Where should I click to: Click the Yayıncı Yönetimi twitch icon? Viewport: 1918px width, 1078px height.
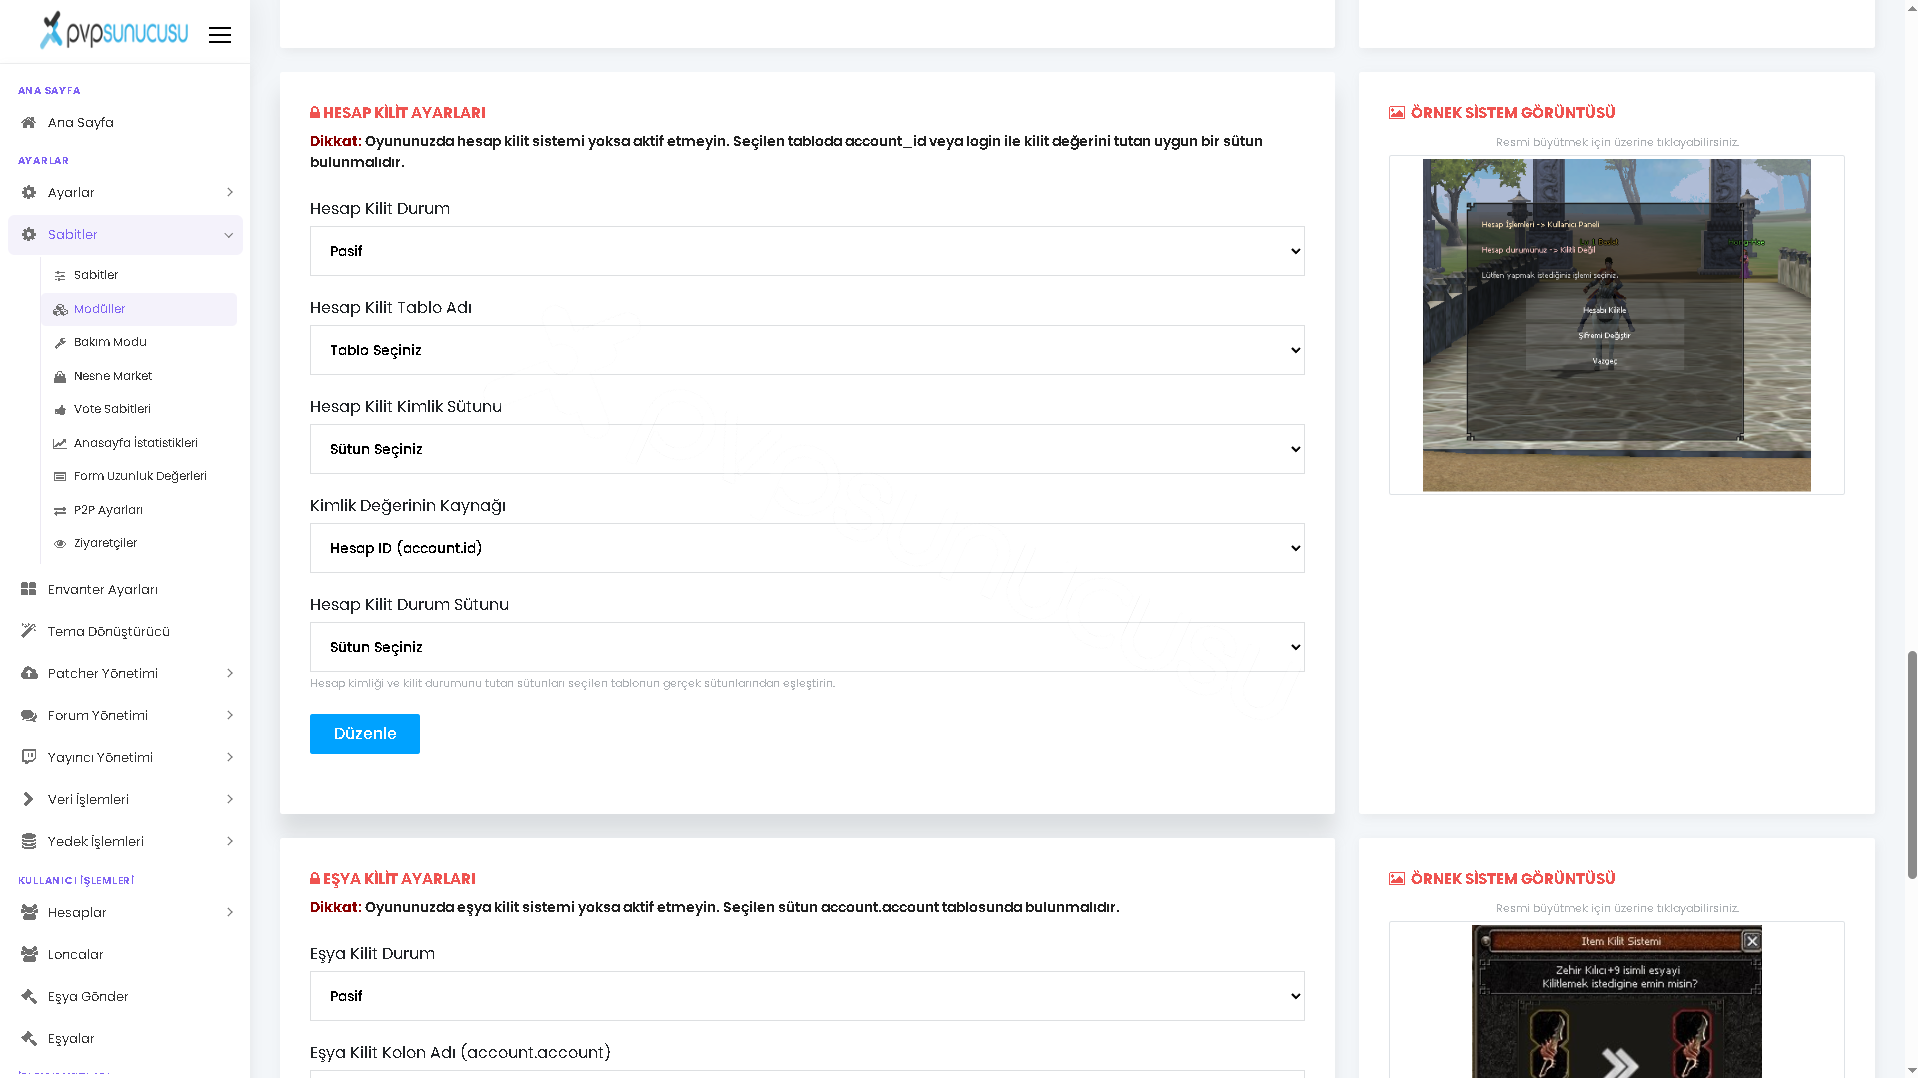tap(29, 758)
